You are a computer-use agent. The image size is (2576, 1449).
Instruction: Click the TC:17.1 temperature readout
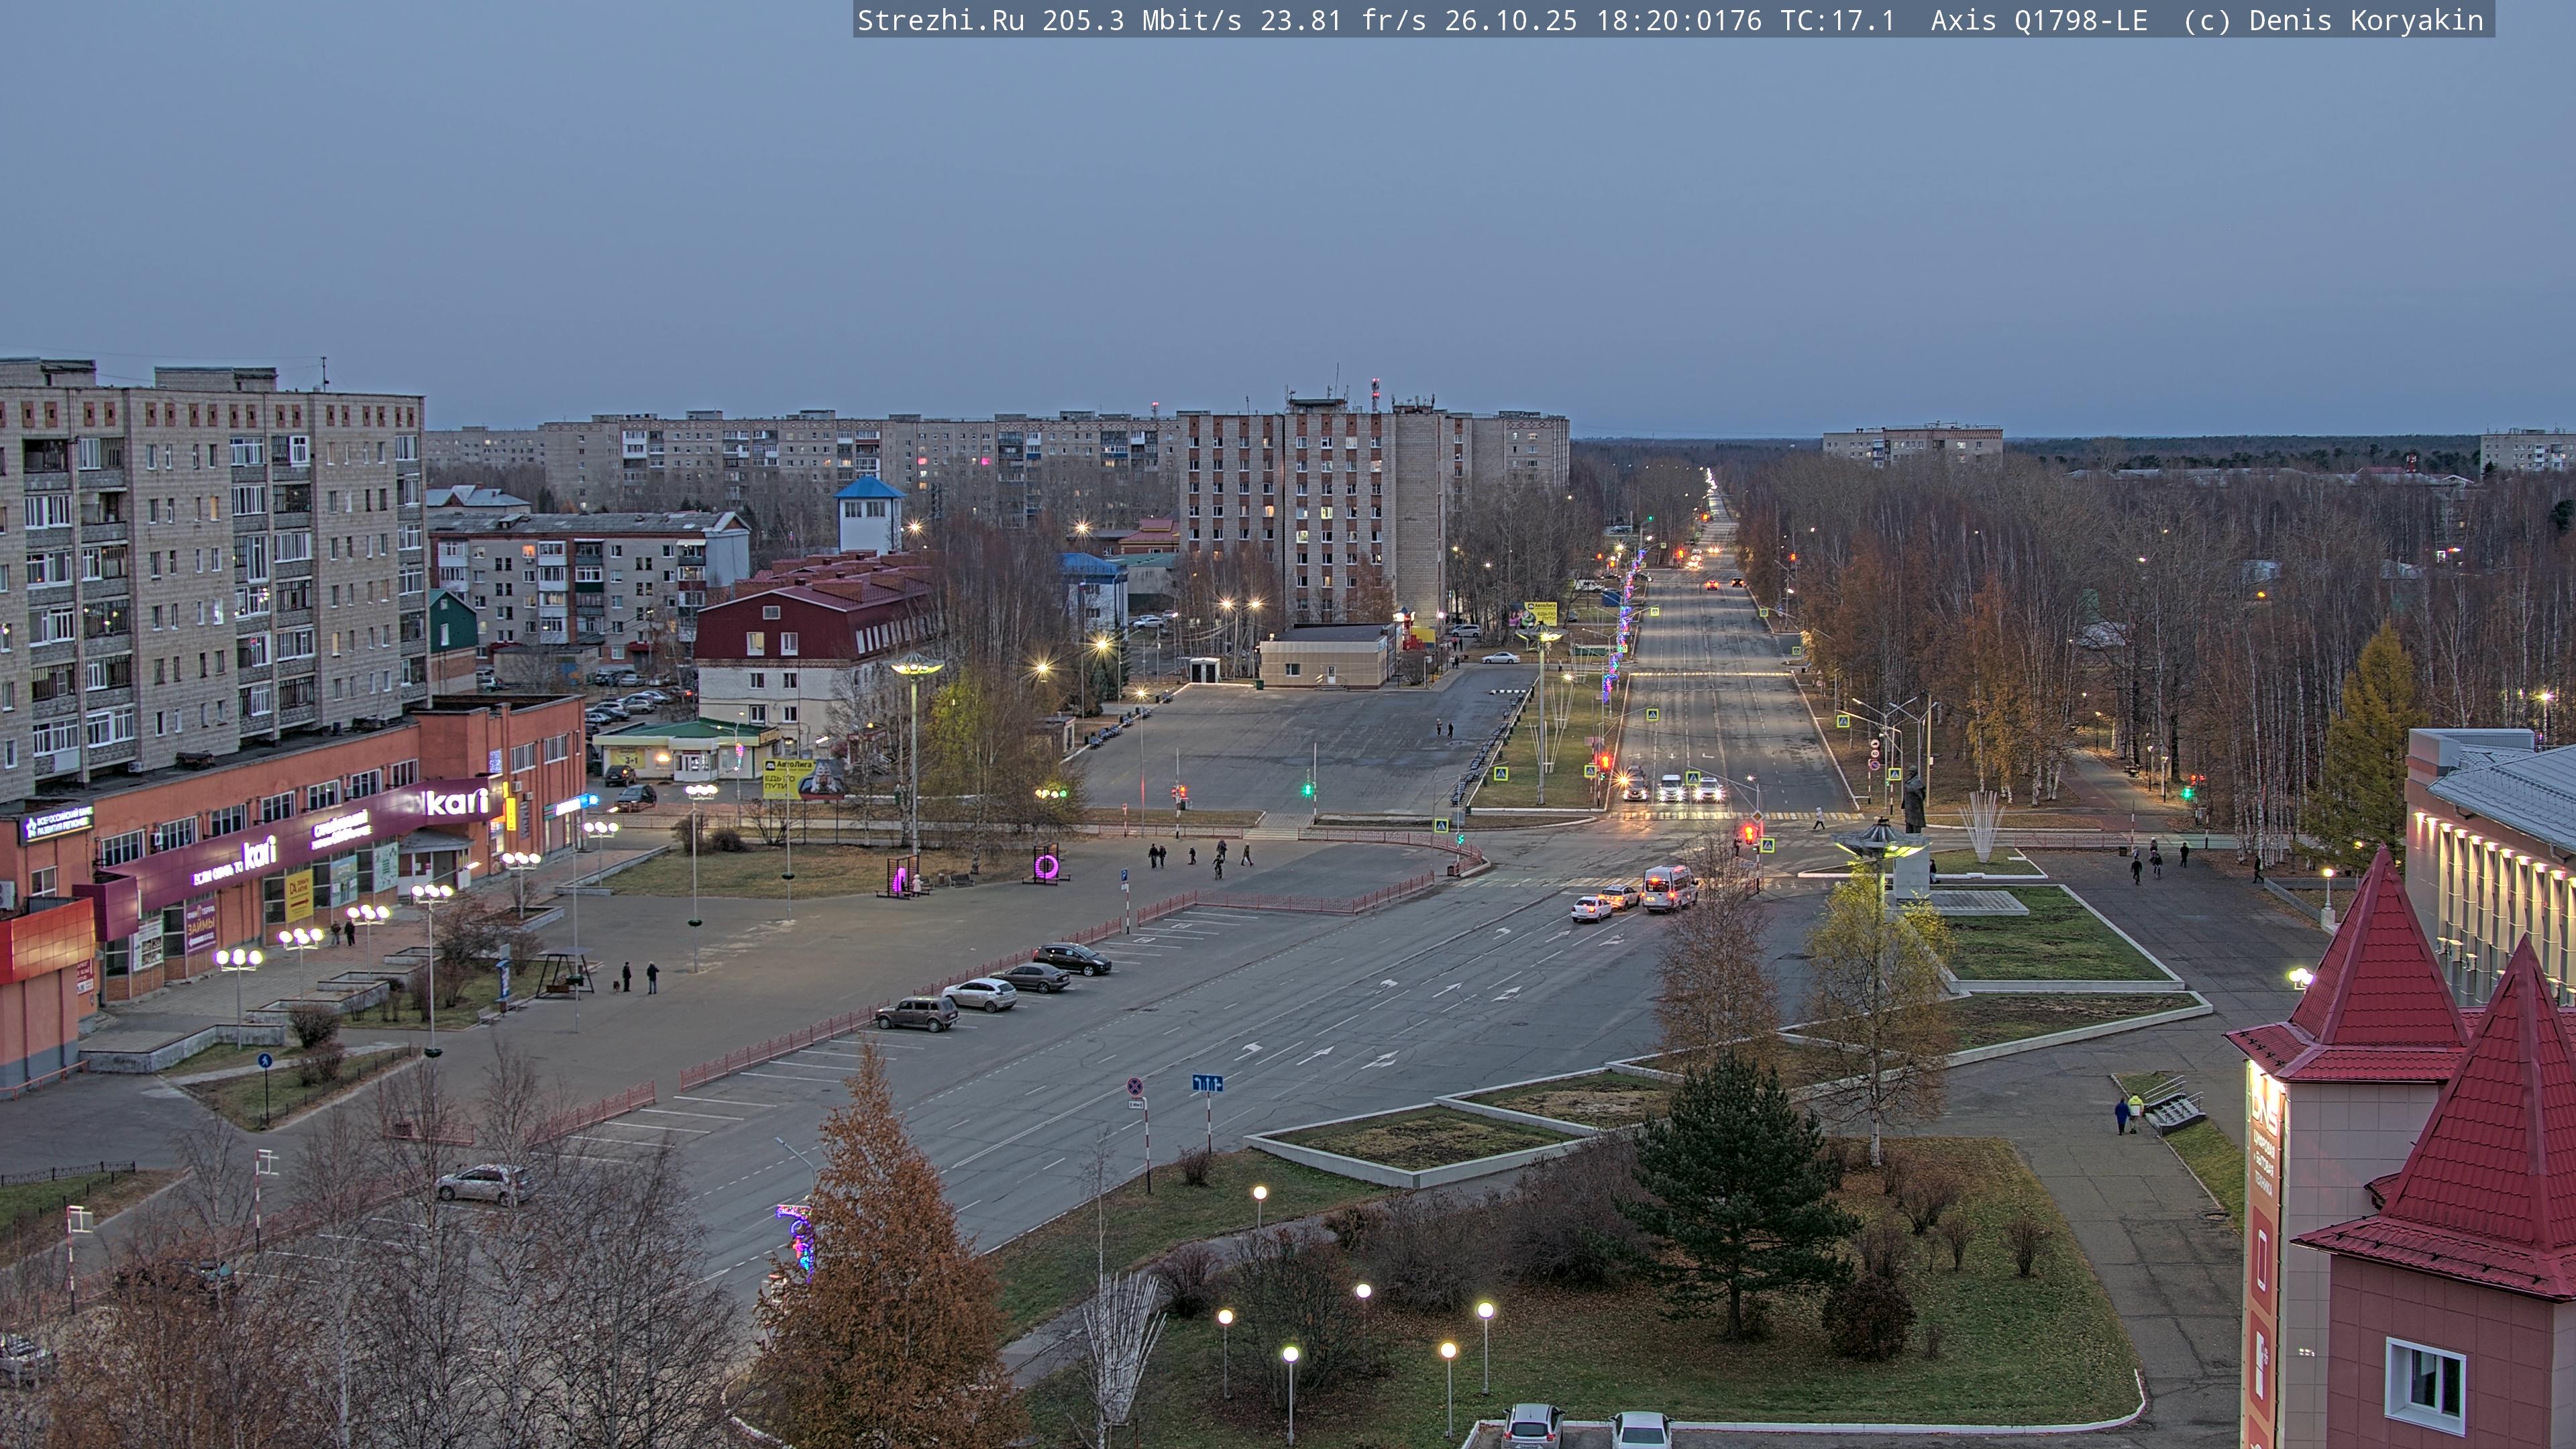[1837, 21]
